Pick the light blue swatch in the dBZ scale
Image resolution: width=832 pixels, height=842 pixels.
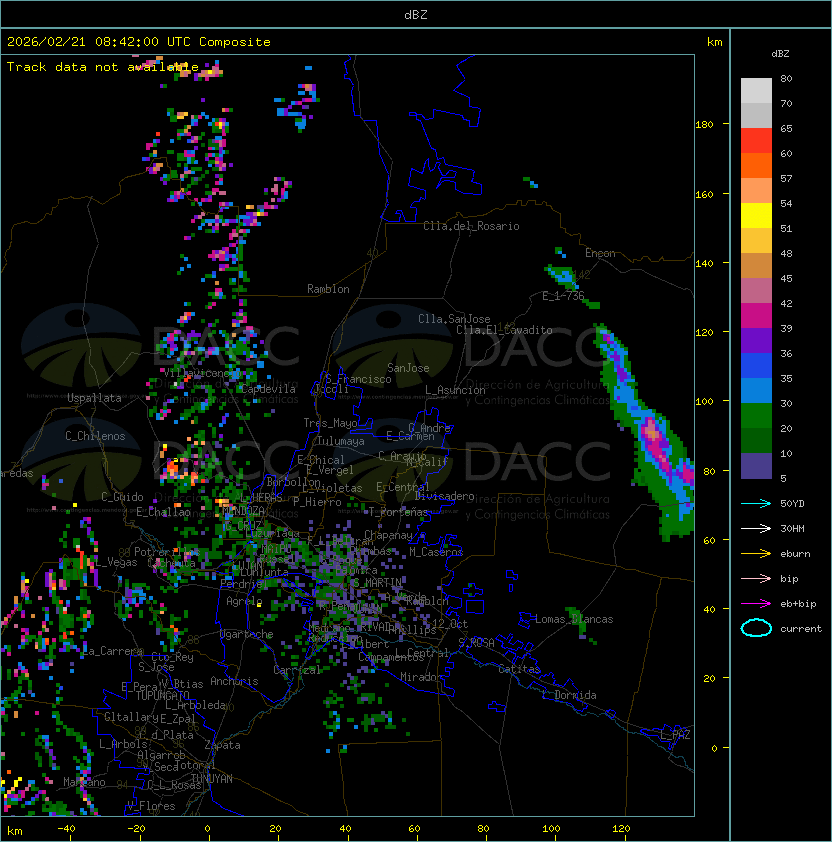click(x=756, y=390)
